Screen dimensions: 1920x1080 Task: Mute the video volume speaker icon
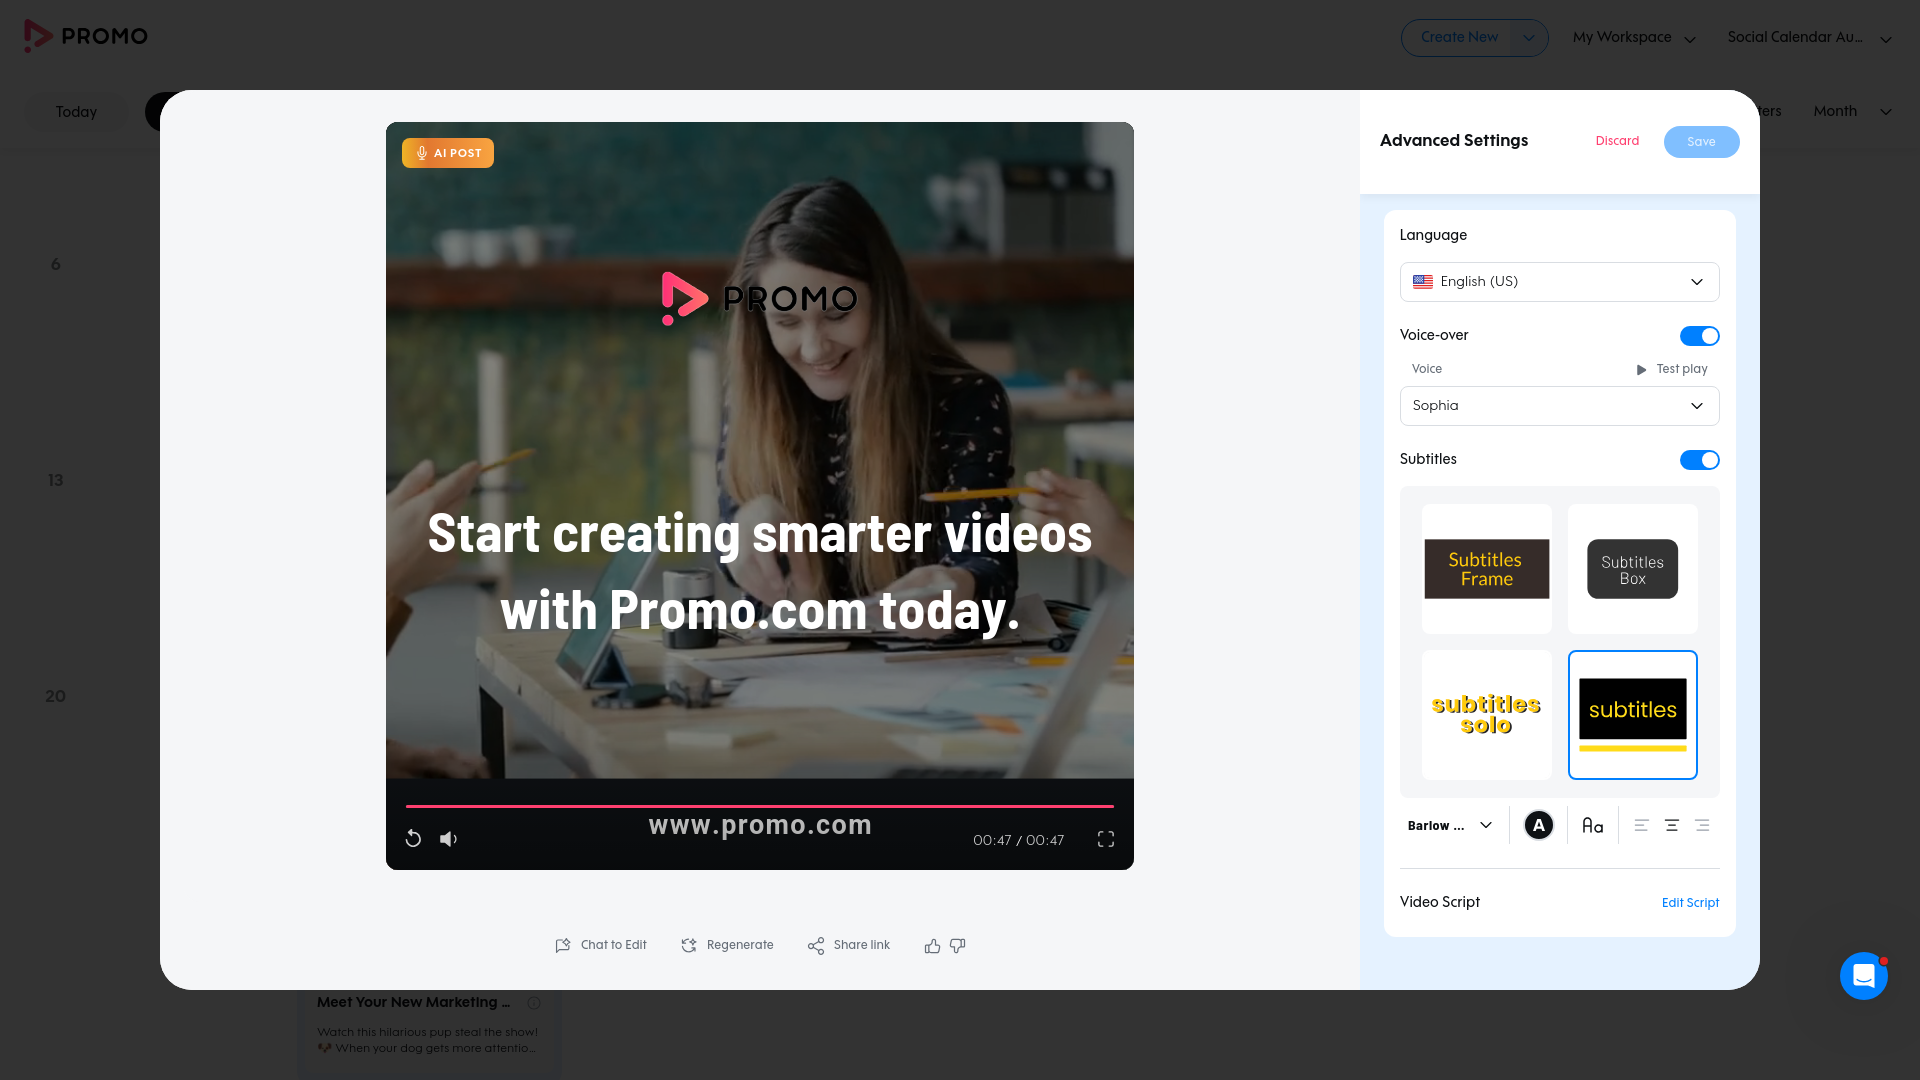448,839
